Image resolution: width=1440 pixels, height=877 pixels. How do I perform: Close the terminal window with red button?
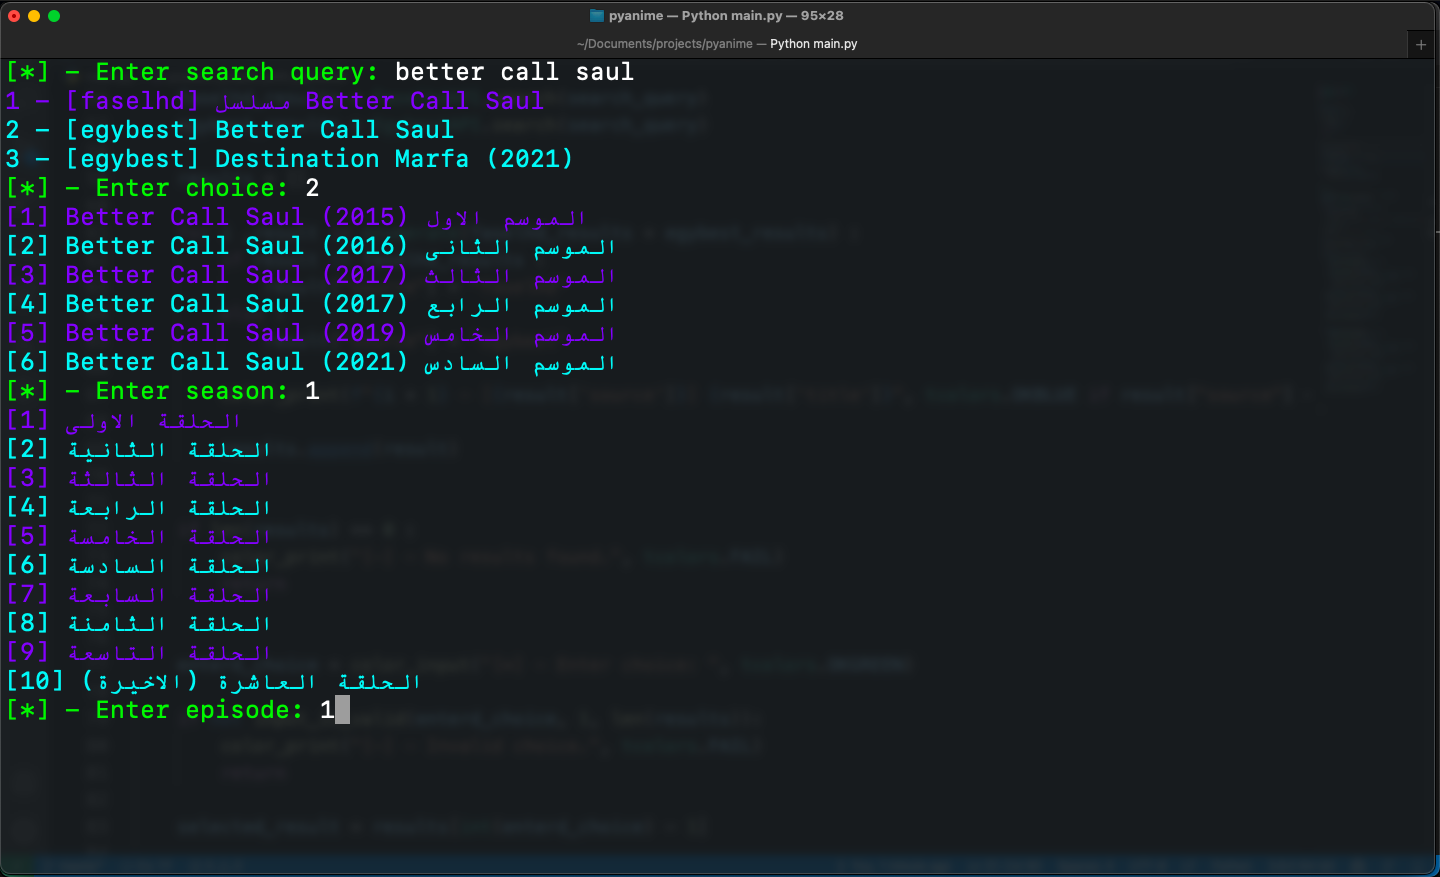[x=14, y=15]
